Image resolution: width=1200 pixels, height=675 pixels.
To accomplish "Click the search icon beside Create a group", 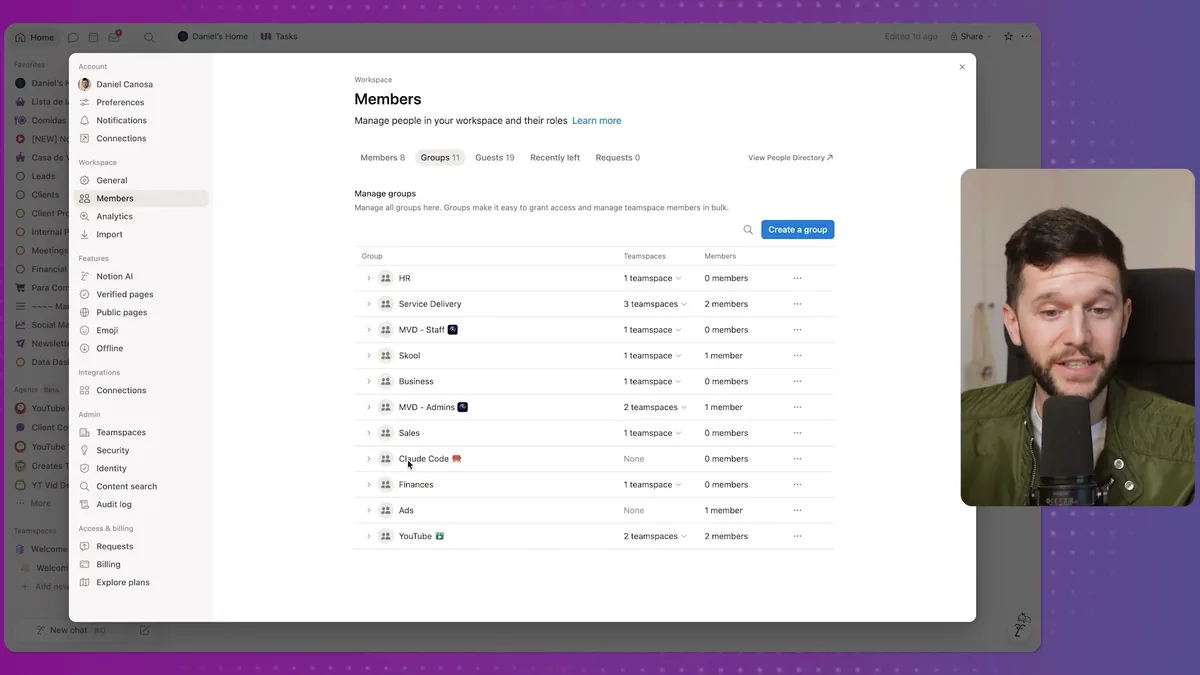I will tap(747, 229).
